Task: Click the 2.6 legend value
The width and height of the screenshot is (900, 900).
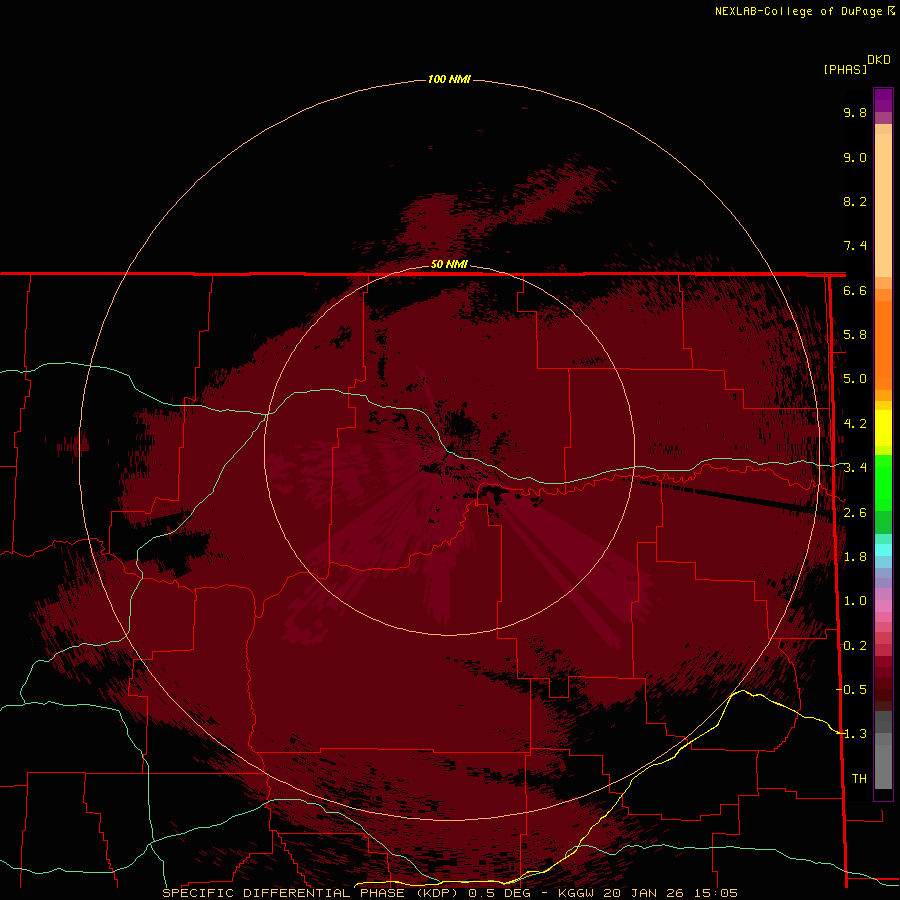Action: coord(855,513)
